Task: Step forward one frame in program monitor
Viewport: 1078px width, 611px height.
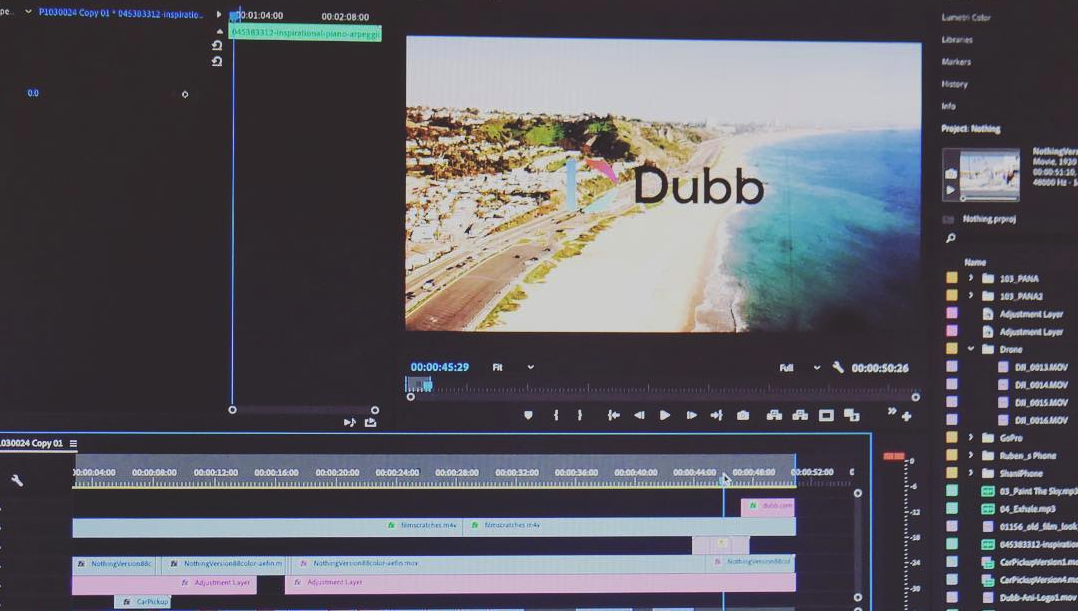Action: pos(692,415)
